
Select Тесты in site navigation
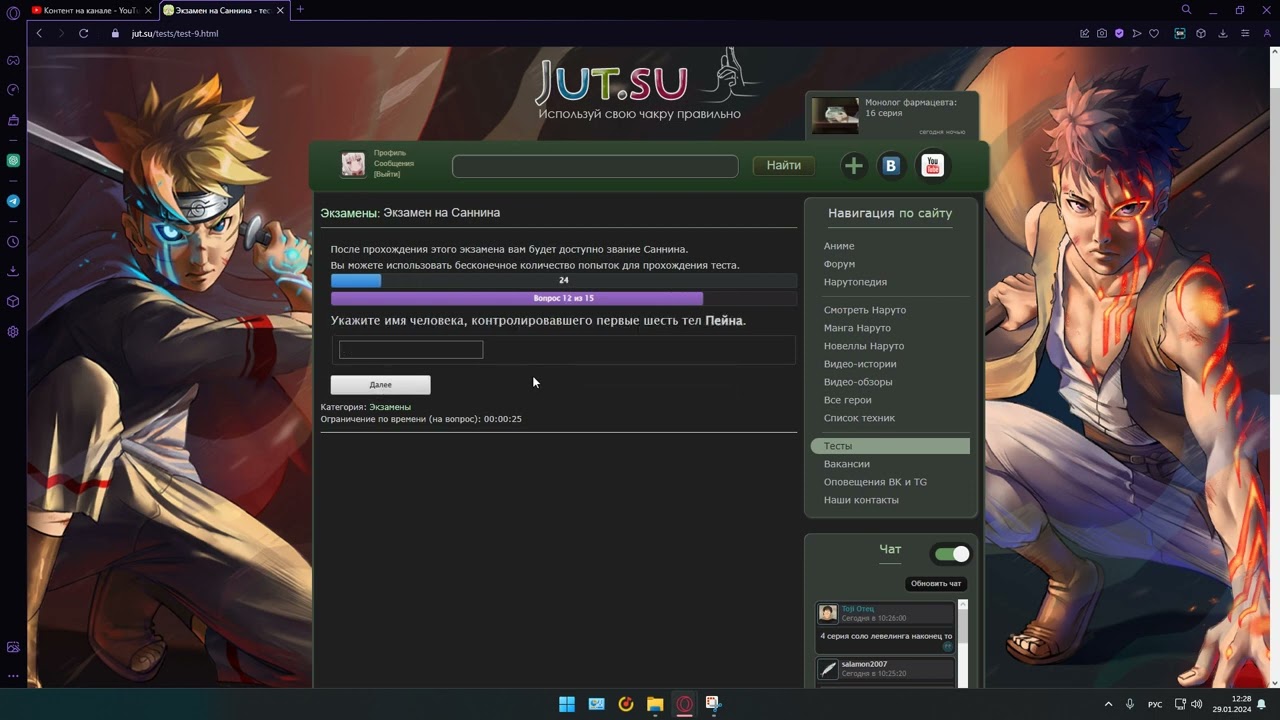click(890, 446)
